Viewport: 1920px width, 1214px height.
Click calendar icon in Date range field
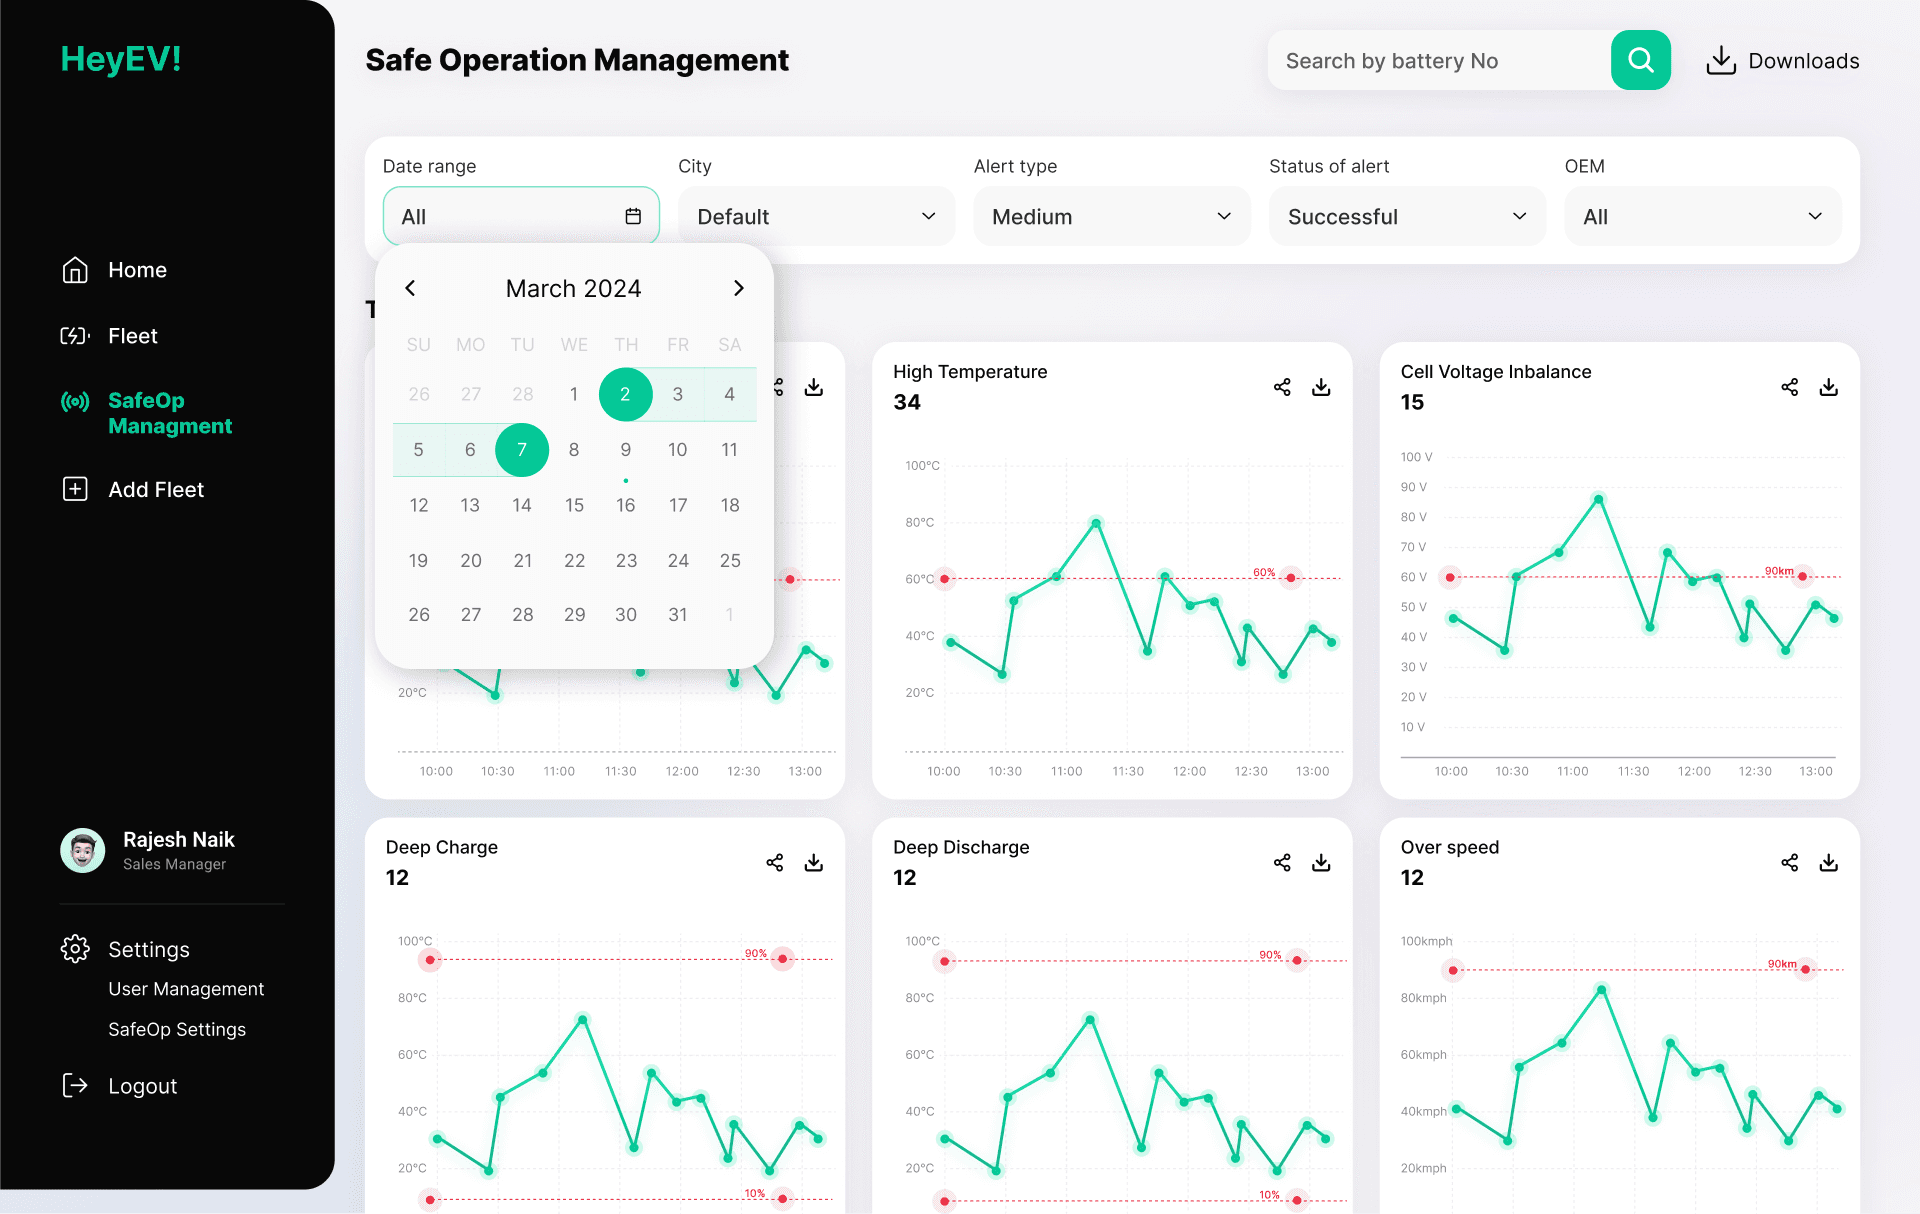[x=633, y=216]
